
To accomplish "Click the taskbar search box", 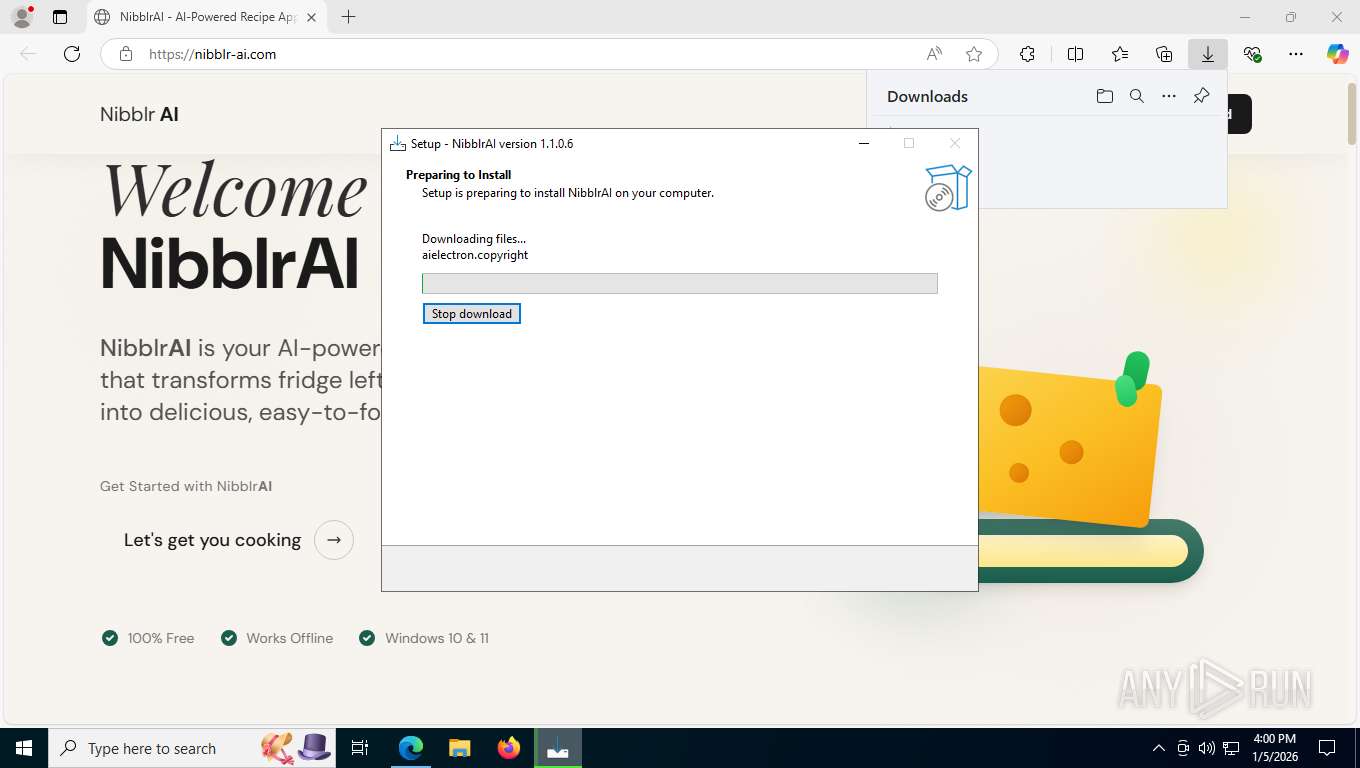I will [x=190, y=748].
